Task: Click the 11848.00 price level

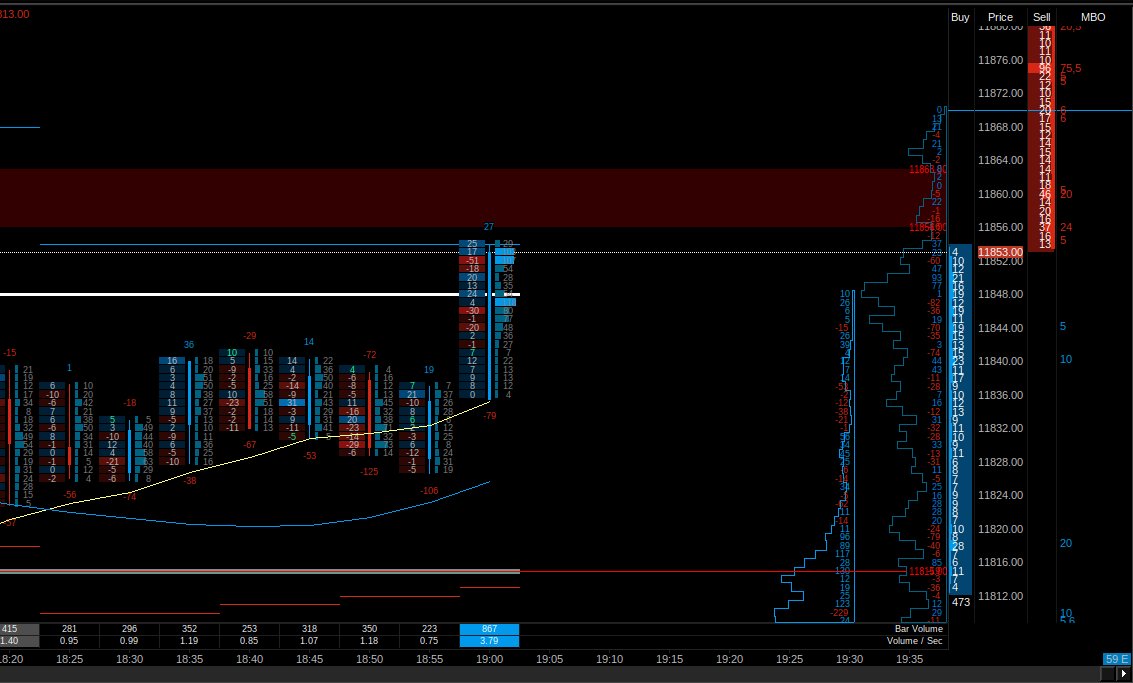Action: 1001,294
